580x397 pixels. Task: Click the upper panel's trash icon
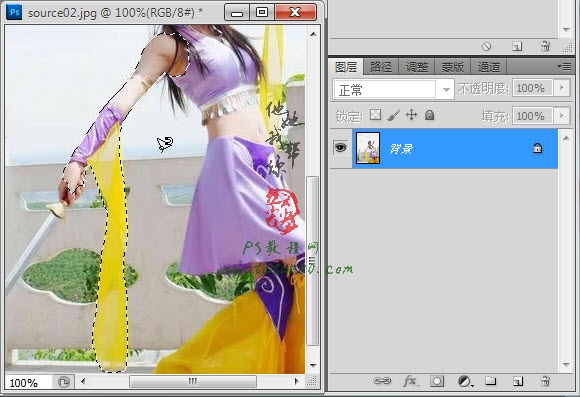point(545,46)
